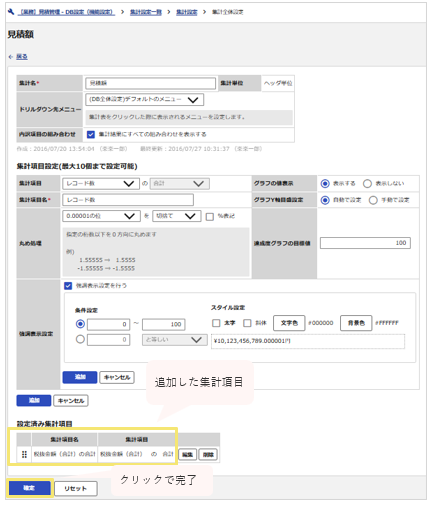The image size is (433, 505).
Task: Open the 見積管理 - DB設定 breadcrumb link
Action: pos(67,12)
